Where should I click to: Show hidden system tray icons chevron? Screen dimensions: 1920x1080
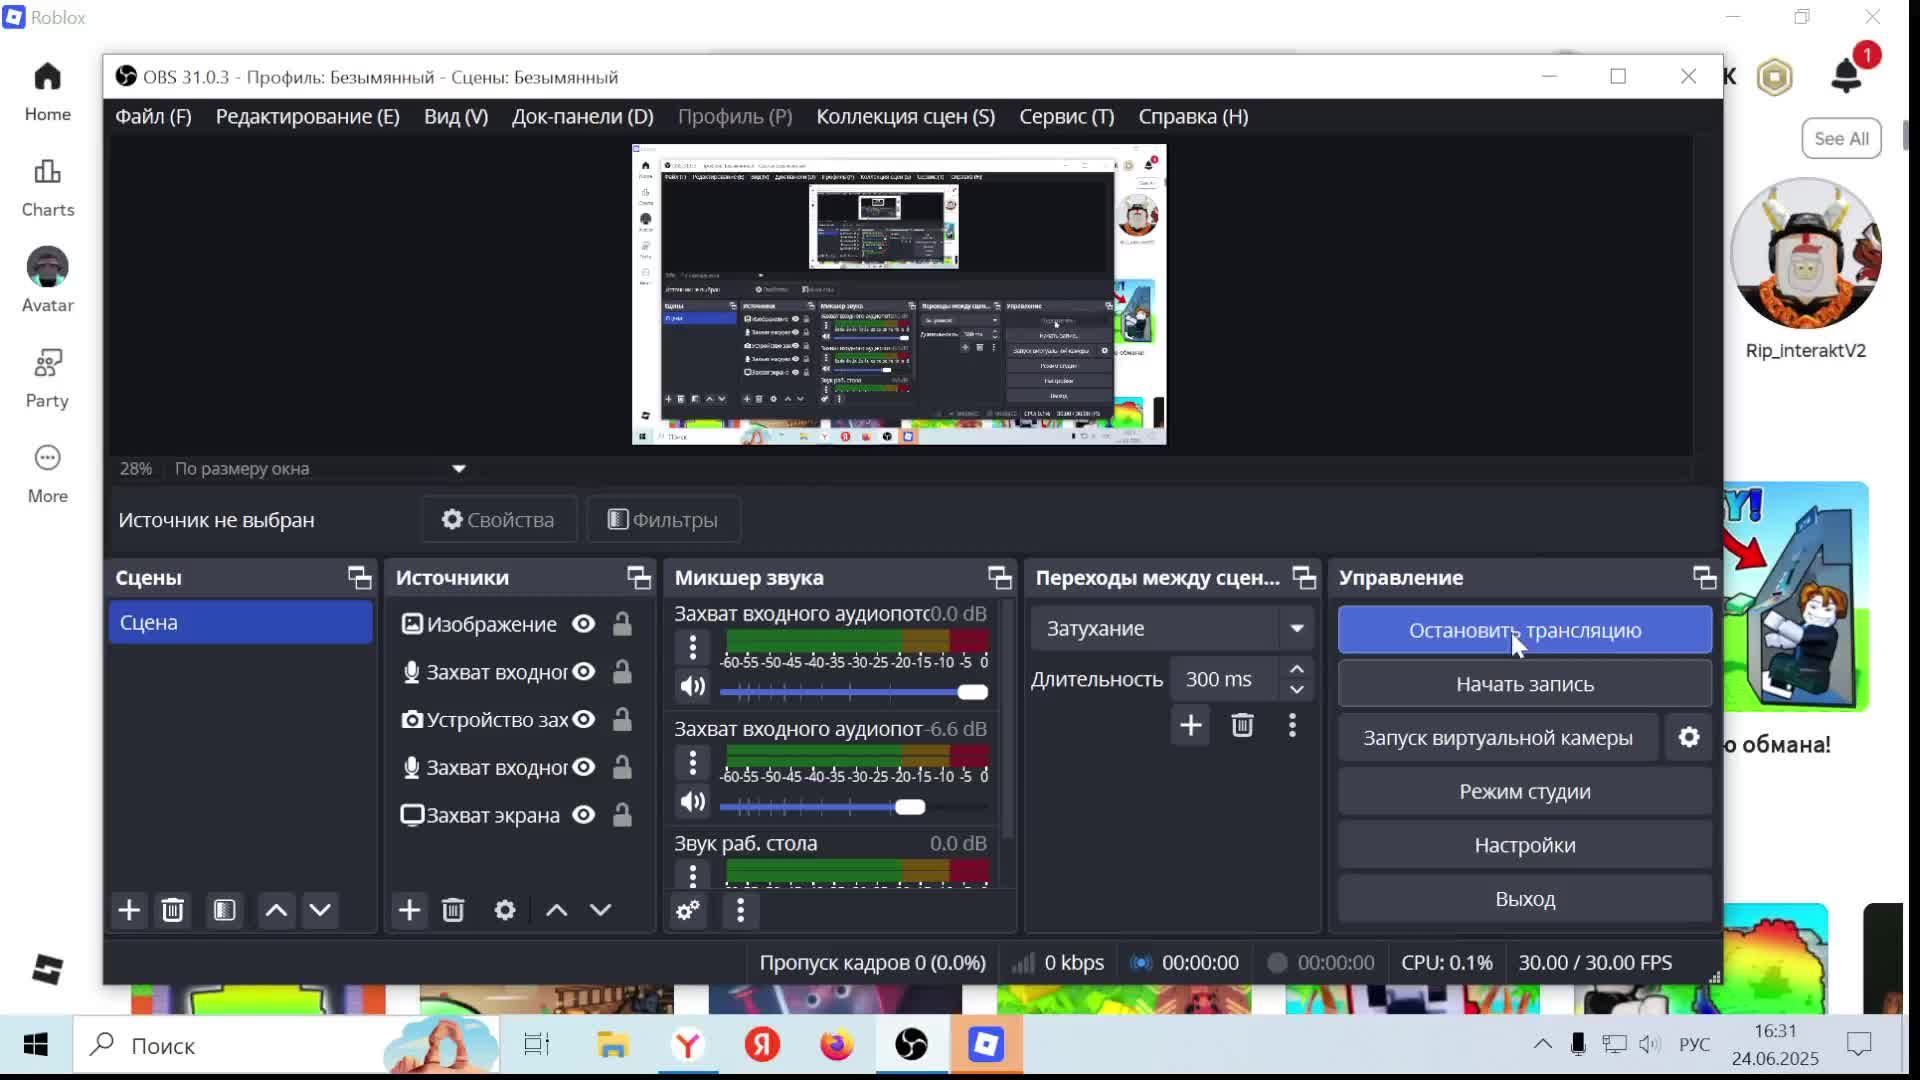[1543, 1044]
